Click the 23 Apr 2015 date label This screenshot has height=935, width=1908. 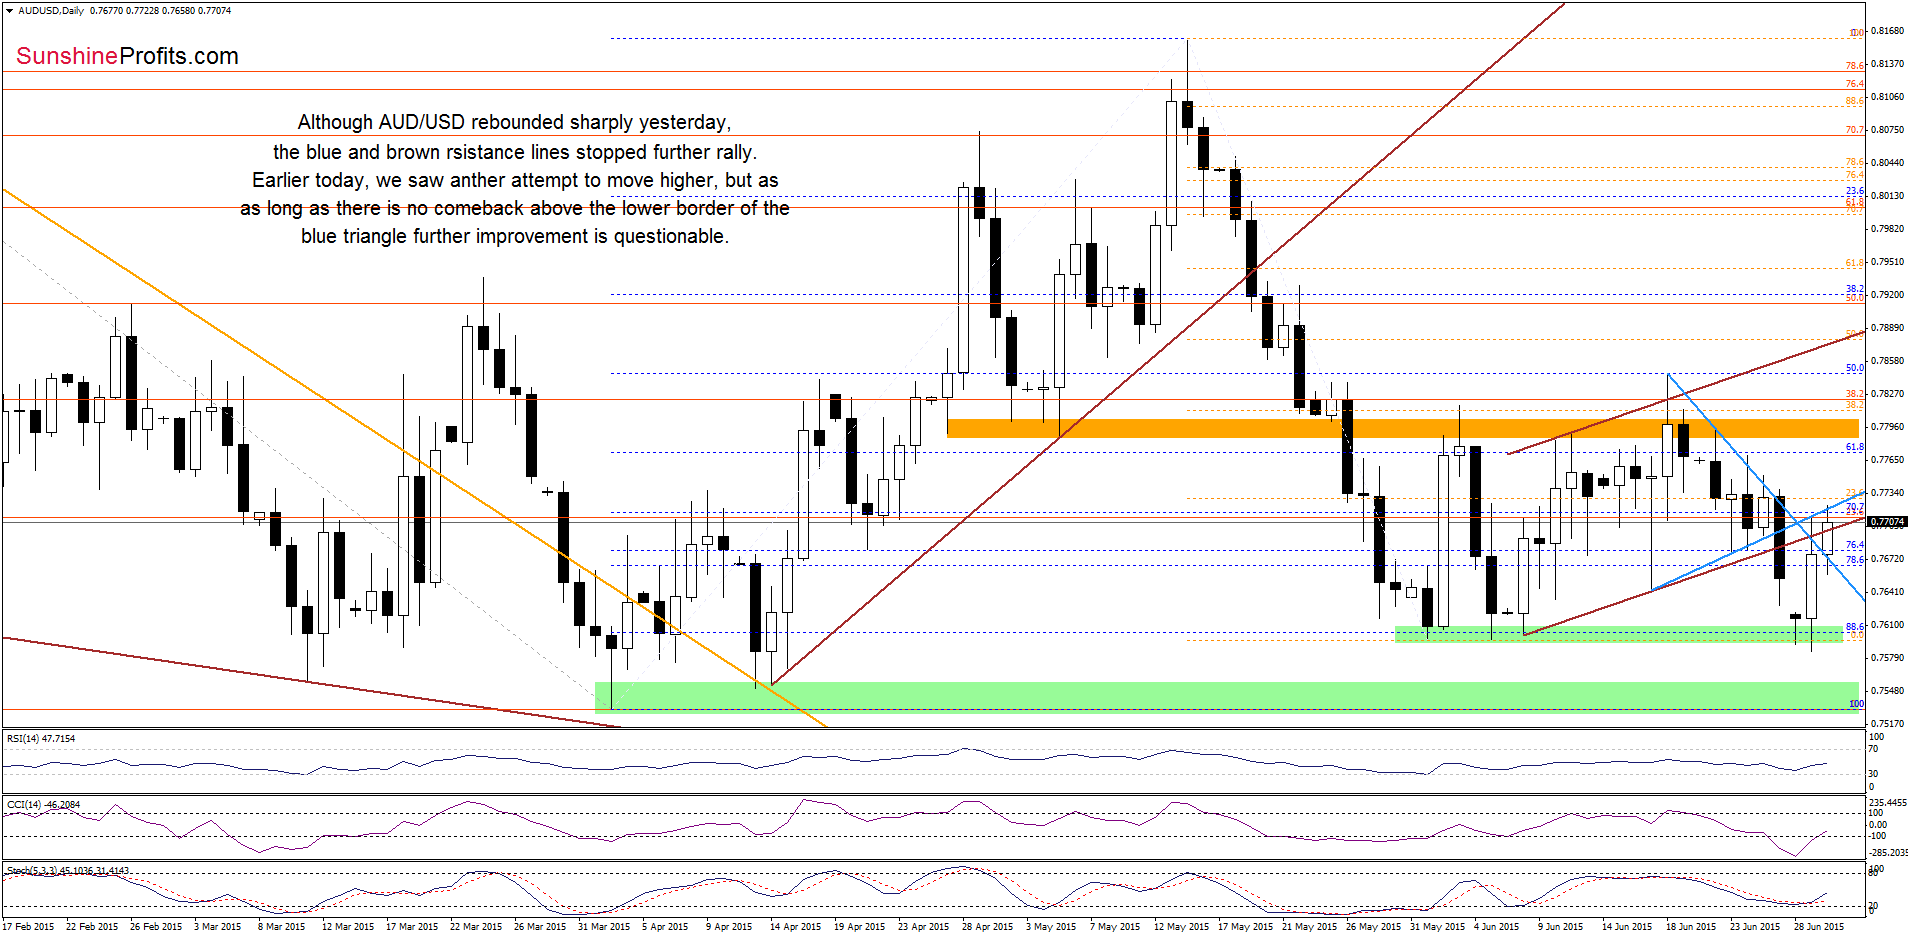tap(923, 926)
